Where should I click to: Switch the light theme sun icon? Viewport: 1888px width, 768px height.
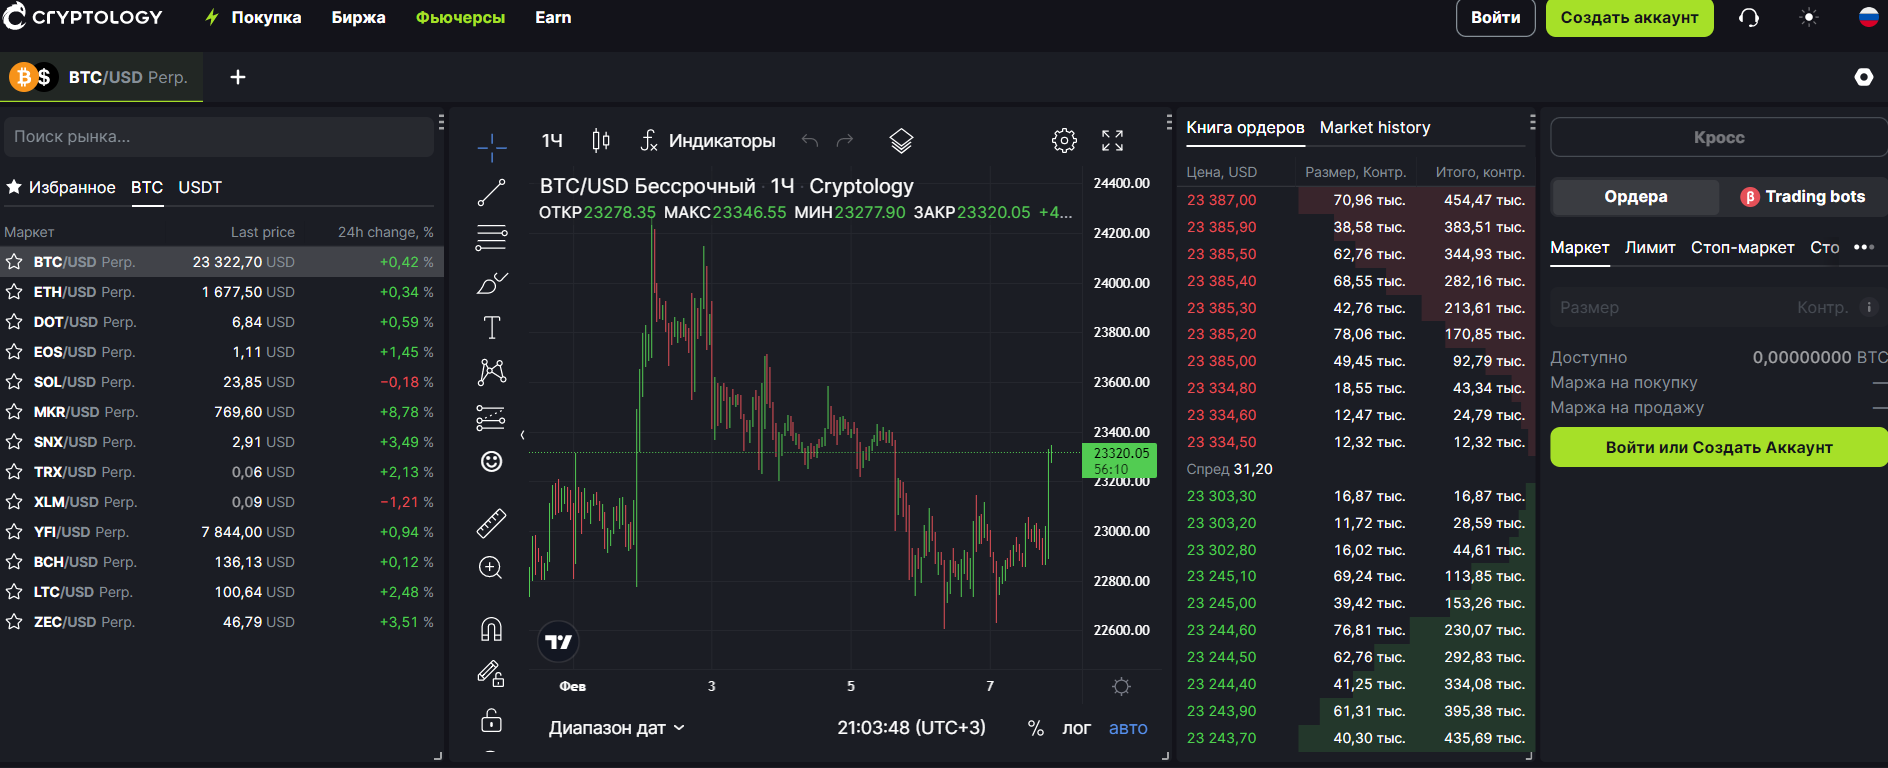tap(1808, 18)
